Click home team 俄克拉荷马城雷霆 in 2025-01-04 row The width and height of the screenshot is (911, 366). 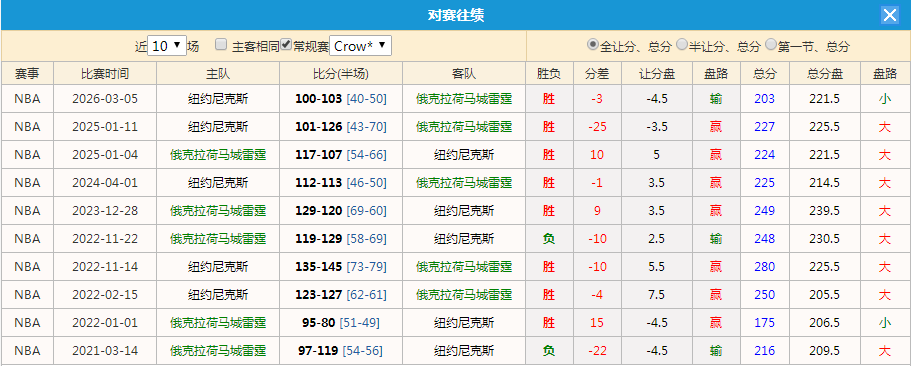pyautogui.click(x=218, y=155)
